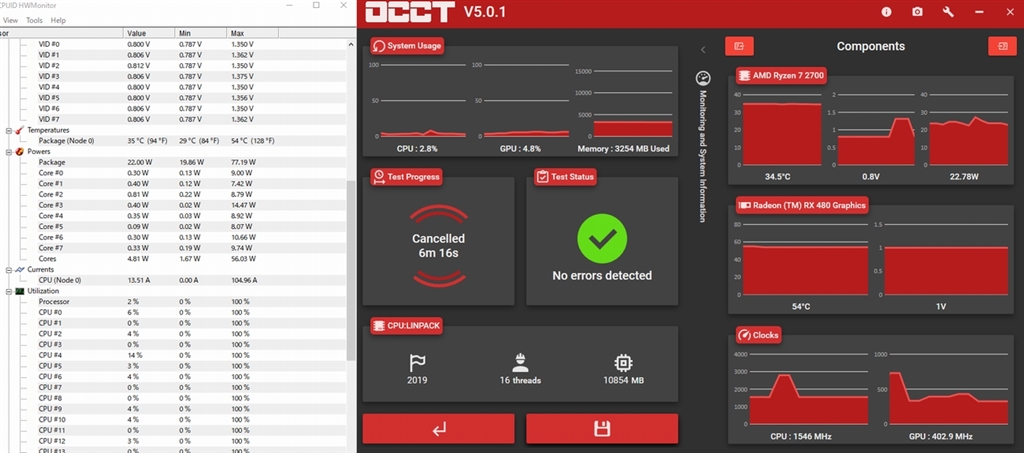1024x453 pixels.
Task: Open the View menu in HWMonitor
Action: [10, 20]
